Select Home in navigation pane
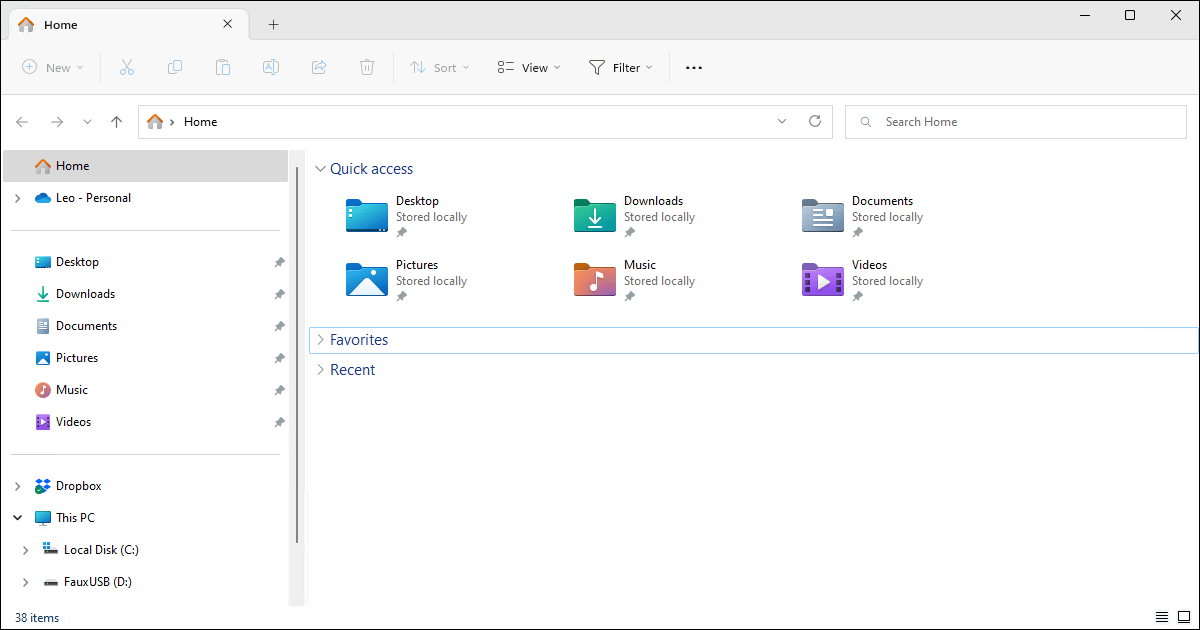The height and width of the screenshot is (630, 1200). tap(146, 166)
